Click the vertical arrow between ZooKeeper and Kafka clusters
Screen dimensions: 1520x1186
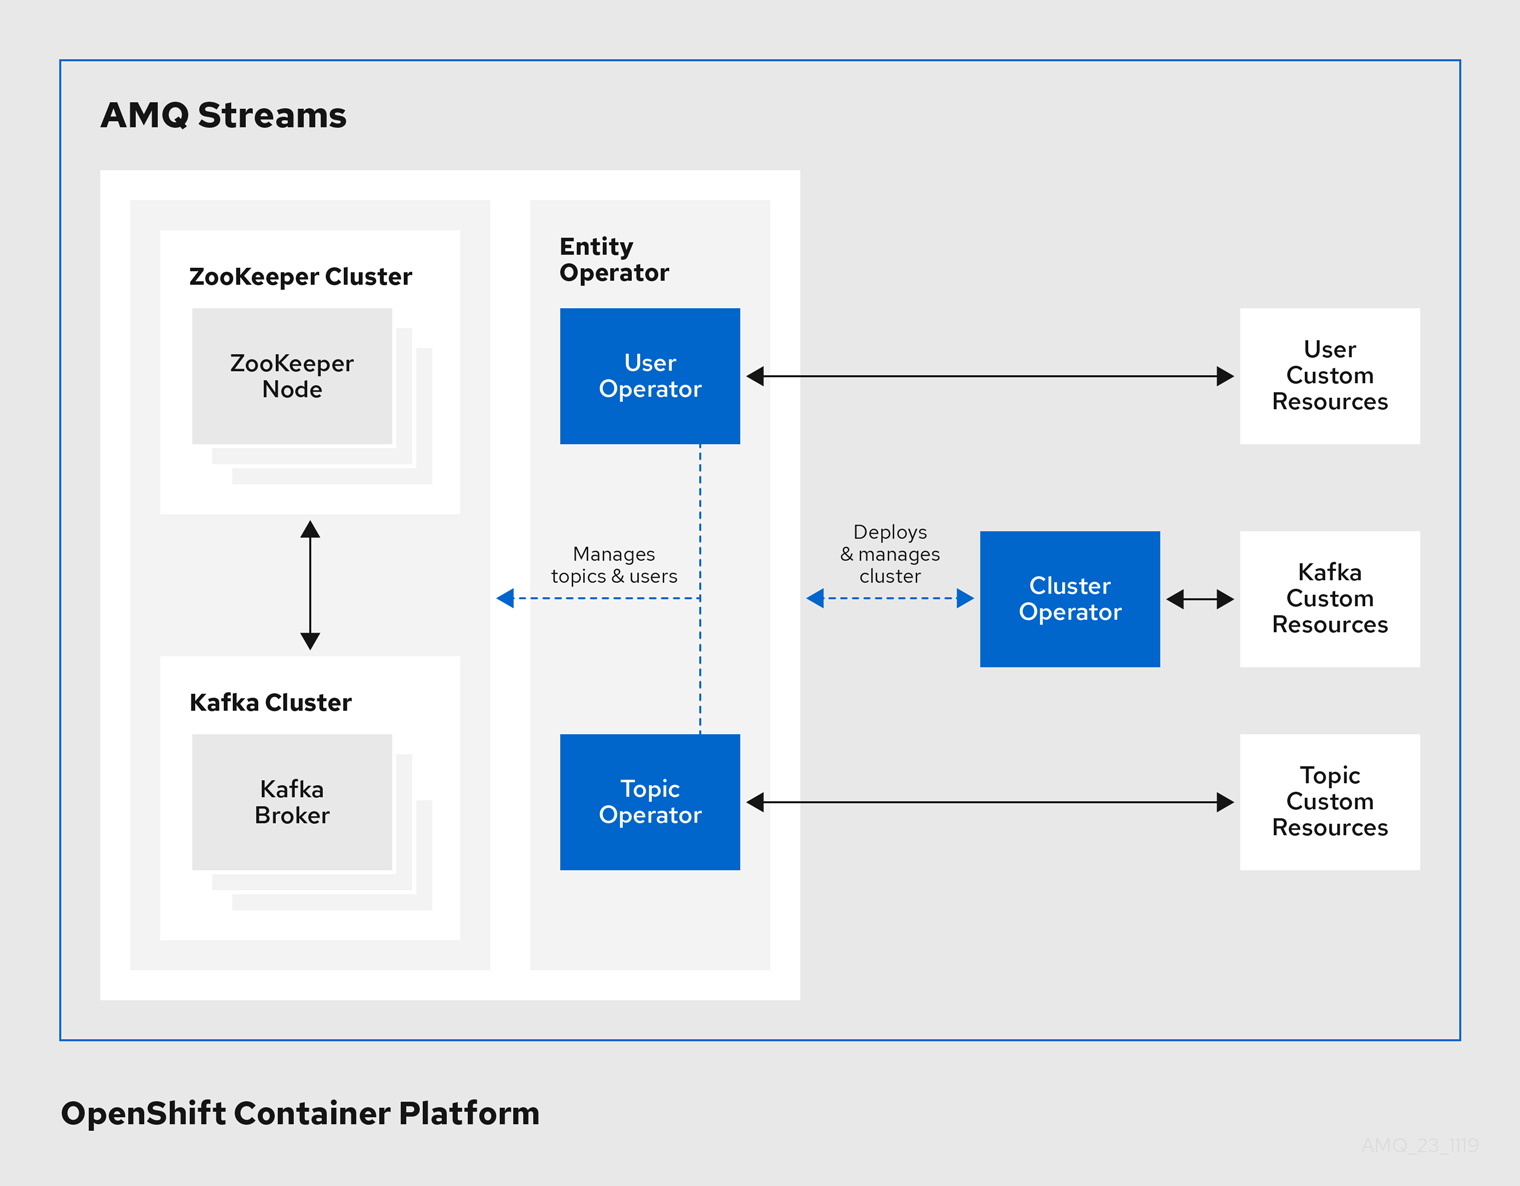[x=310, y=585]
